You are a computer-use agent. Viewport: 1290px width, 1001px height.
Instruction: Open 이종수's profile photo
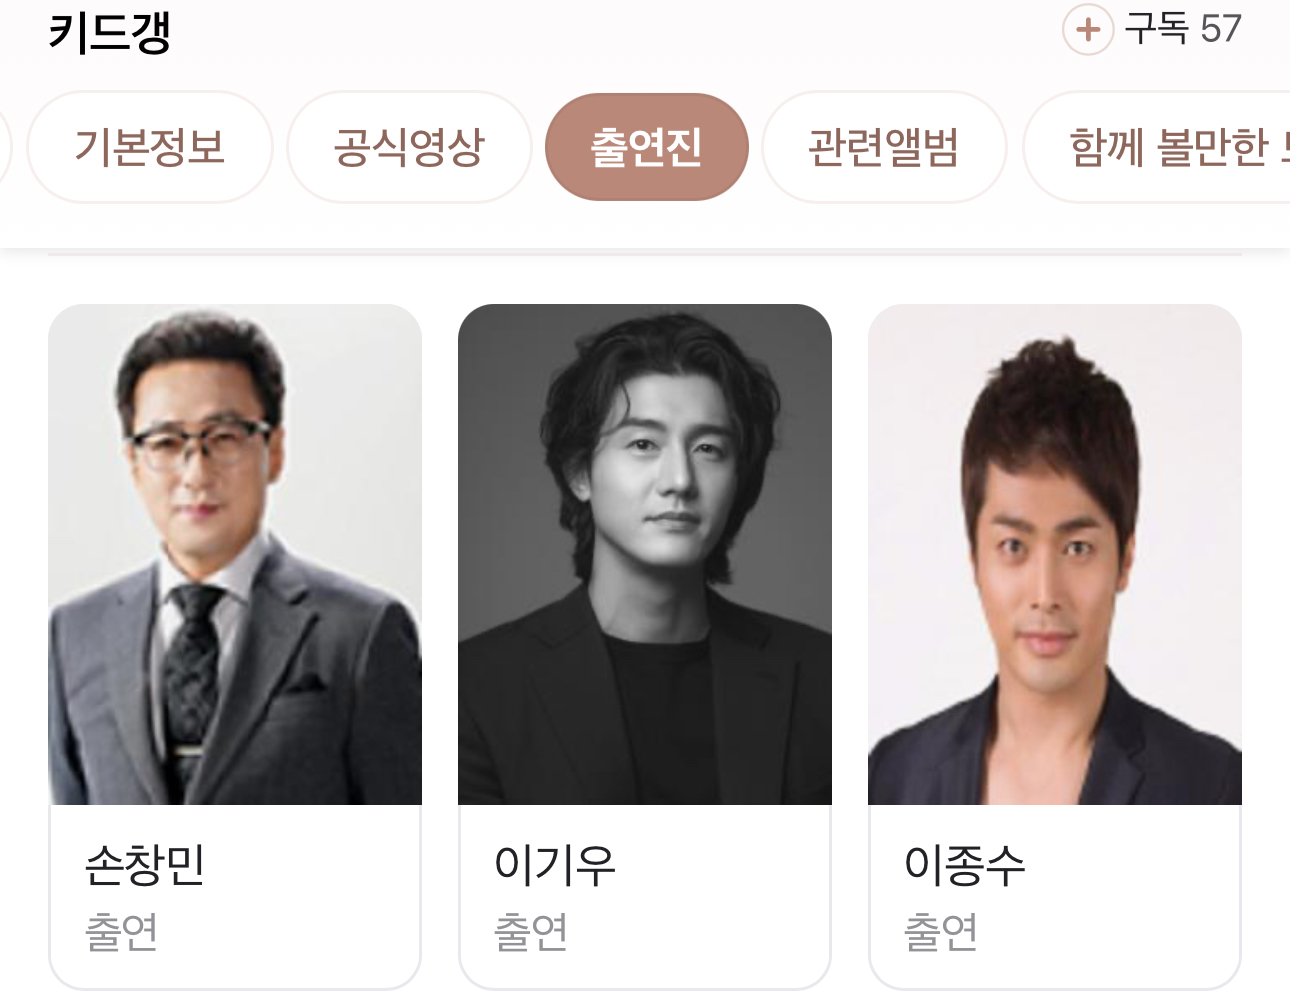click(1055, 555)
